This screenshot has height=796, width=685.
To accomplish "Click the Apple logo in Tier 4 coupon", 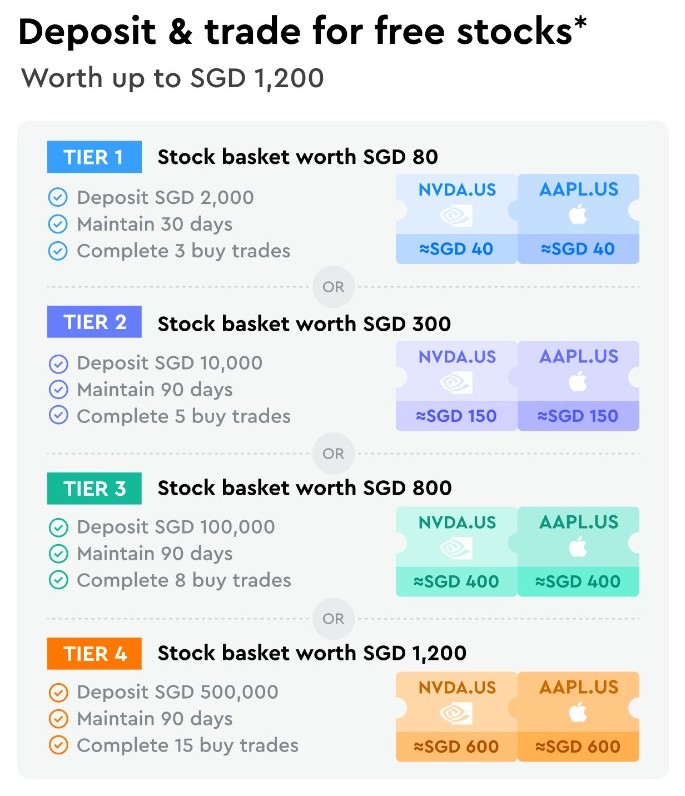I will (x=578, y=712).
